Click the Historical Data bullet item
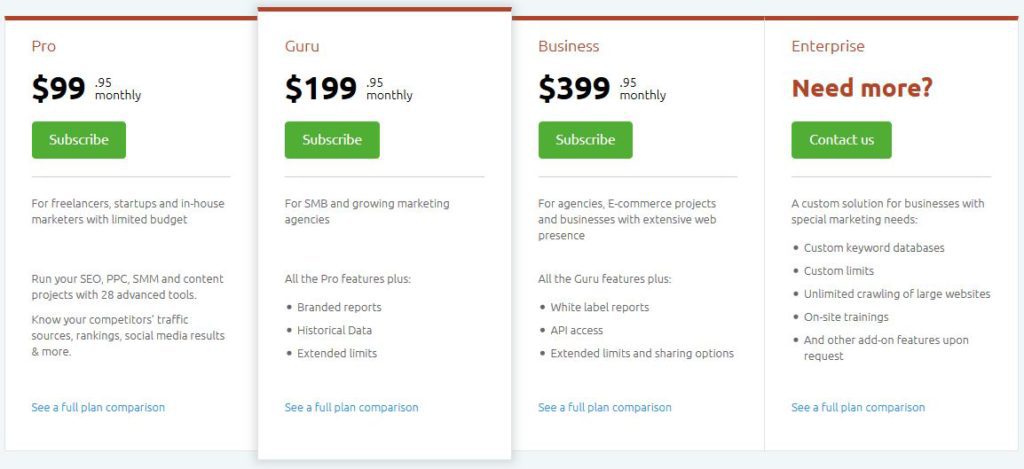Viewport: 1024px width, 469px height. pos(334,331)
